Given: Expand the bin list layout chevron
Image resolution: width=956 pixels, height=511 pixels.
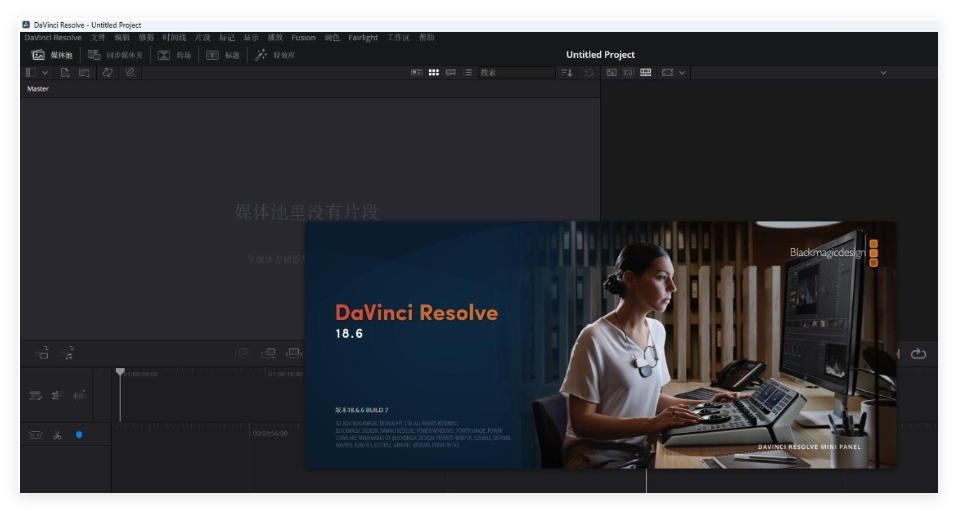Looking at the screenshot, I should [45, 73].
